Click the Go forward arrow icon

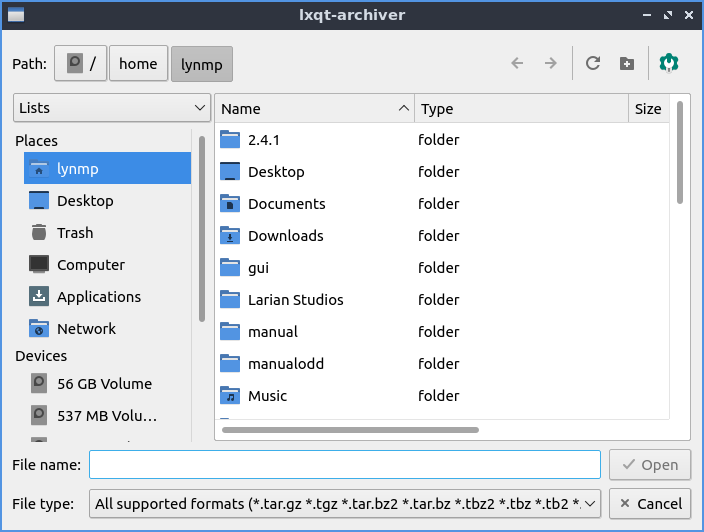(x=550, y=63)
